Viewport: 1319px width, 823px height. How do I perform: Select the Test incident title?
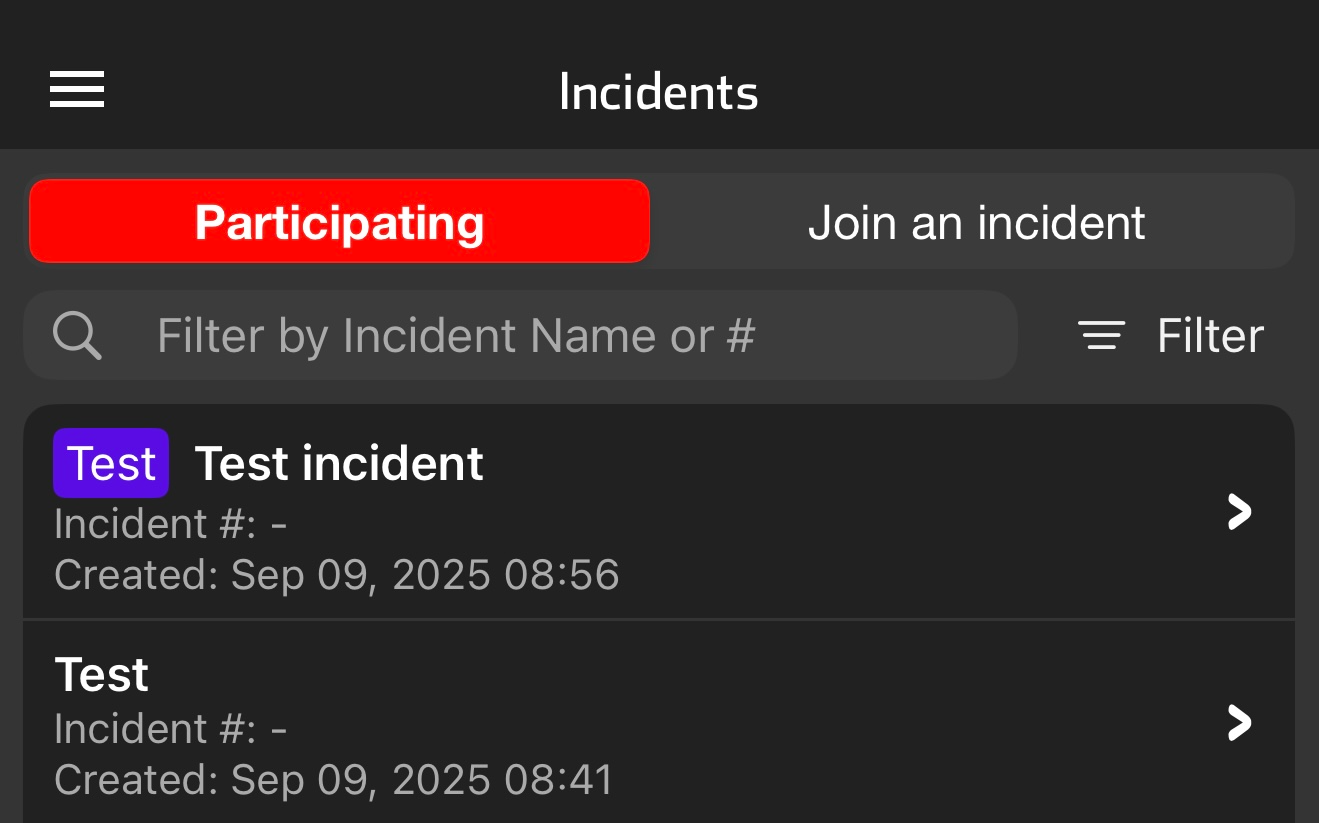[x=339, y=464]
